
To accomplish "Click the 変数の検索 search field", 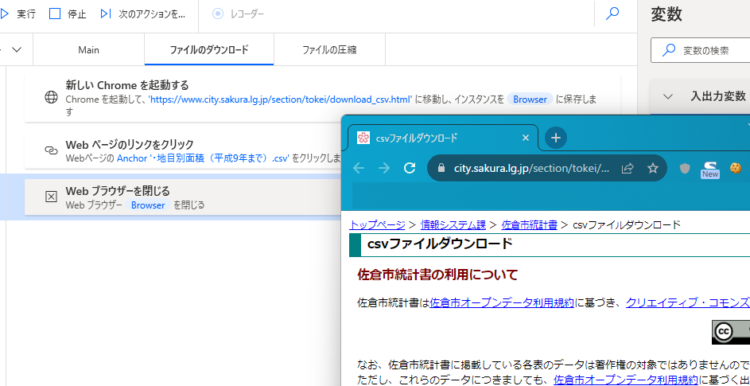I will click(x=700, y=50).
